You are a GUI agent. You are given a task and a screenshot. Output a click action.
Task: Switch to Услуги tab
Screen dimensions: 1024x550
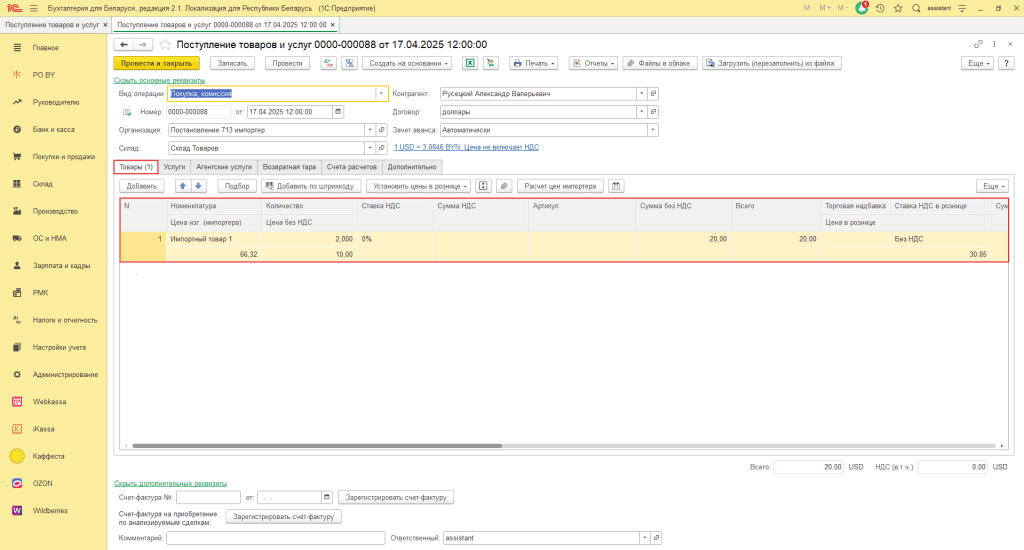(x=174, y=167)
